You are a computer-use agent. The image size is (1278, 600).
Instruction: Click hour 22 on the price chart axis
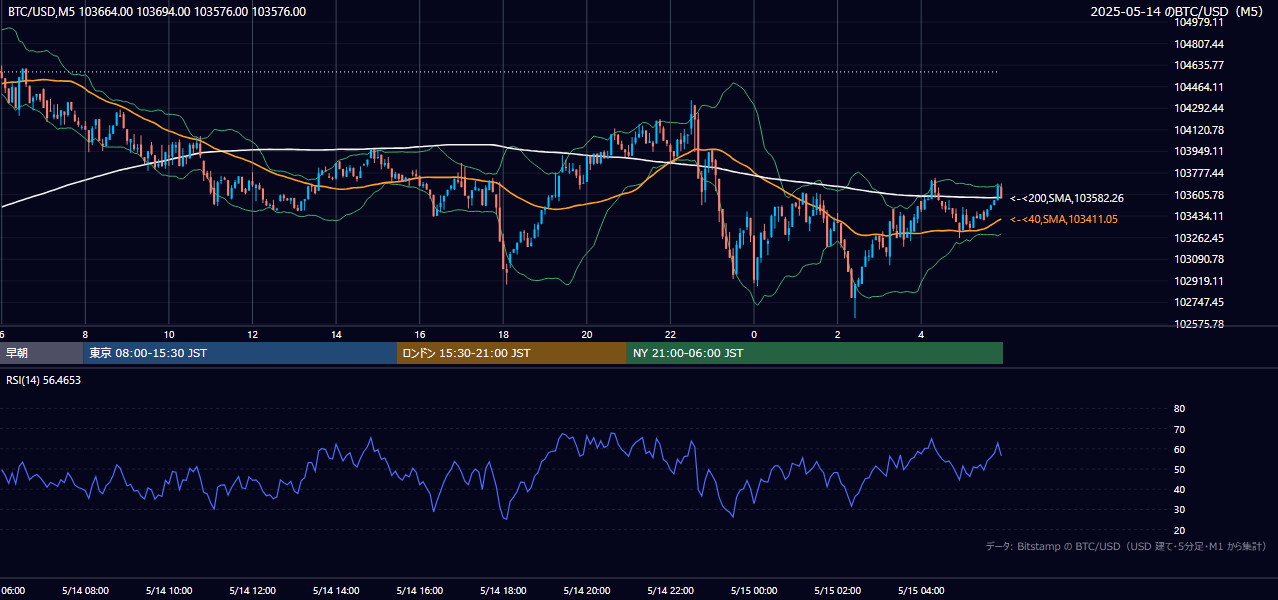pyautogui.click(x=670, y=334)
